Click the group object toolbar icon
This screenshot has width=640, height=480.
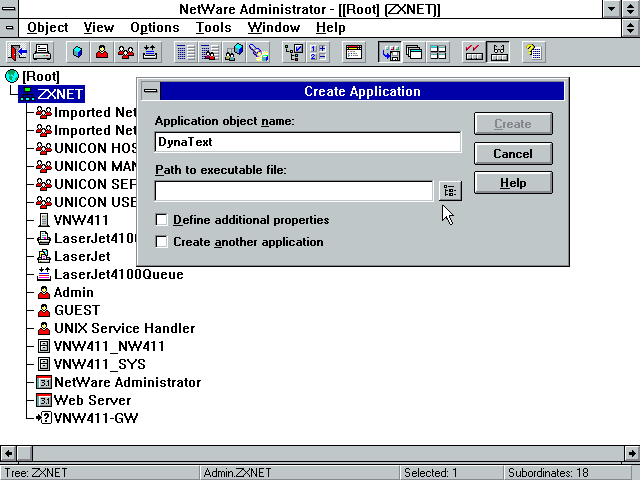[127, 51]
